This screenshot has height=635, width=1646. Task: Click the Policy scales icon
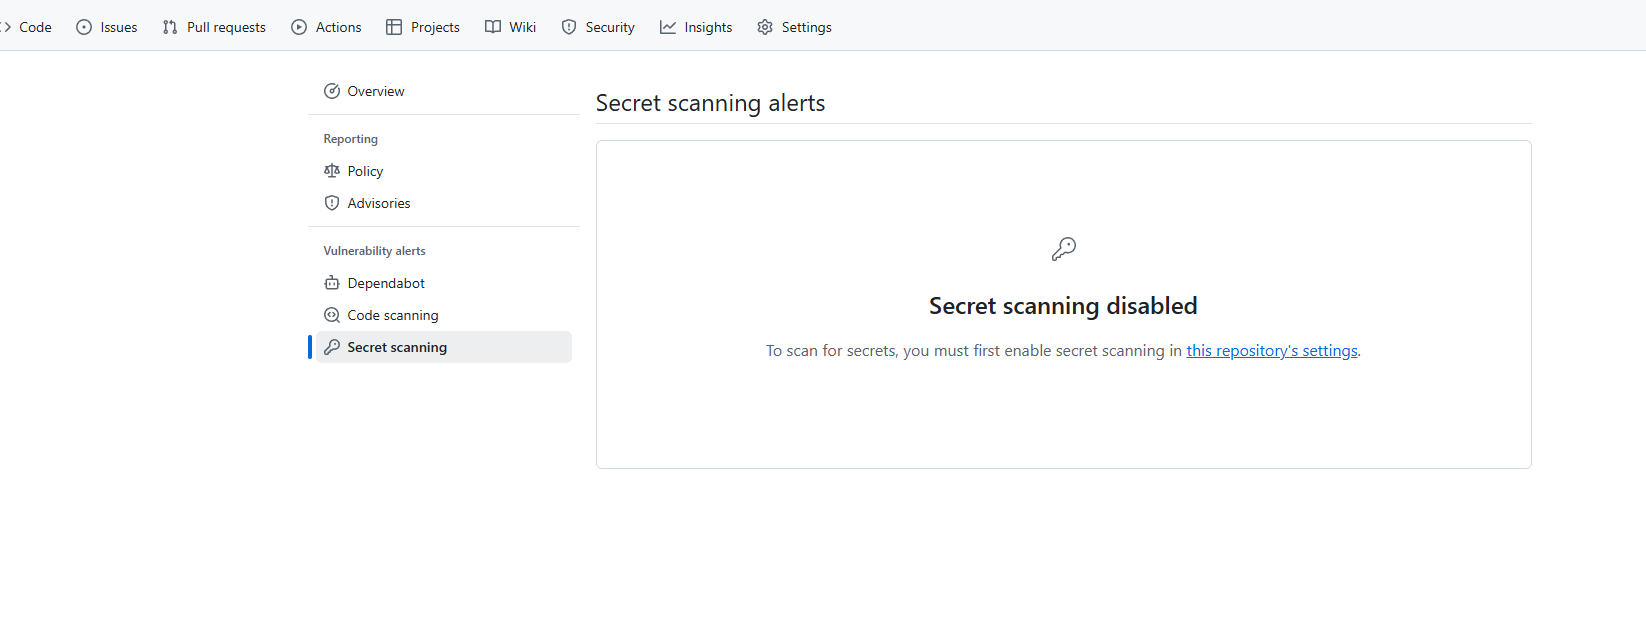pos(332,171)
